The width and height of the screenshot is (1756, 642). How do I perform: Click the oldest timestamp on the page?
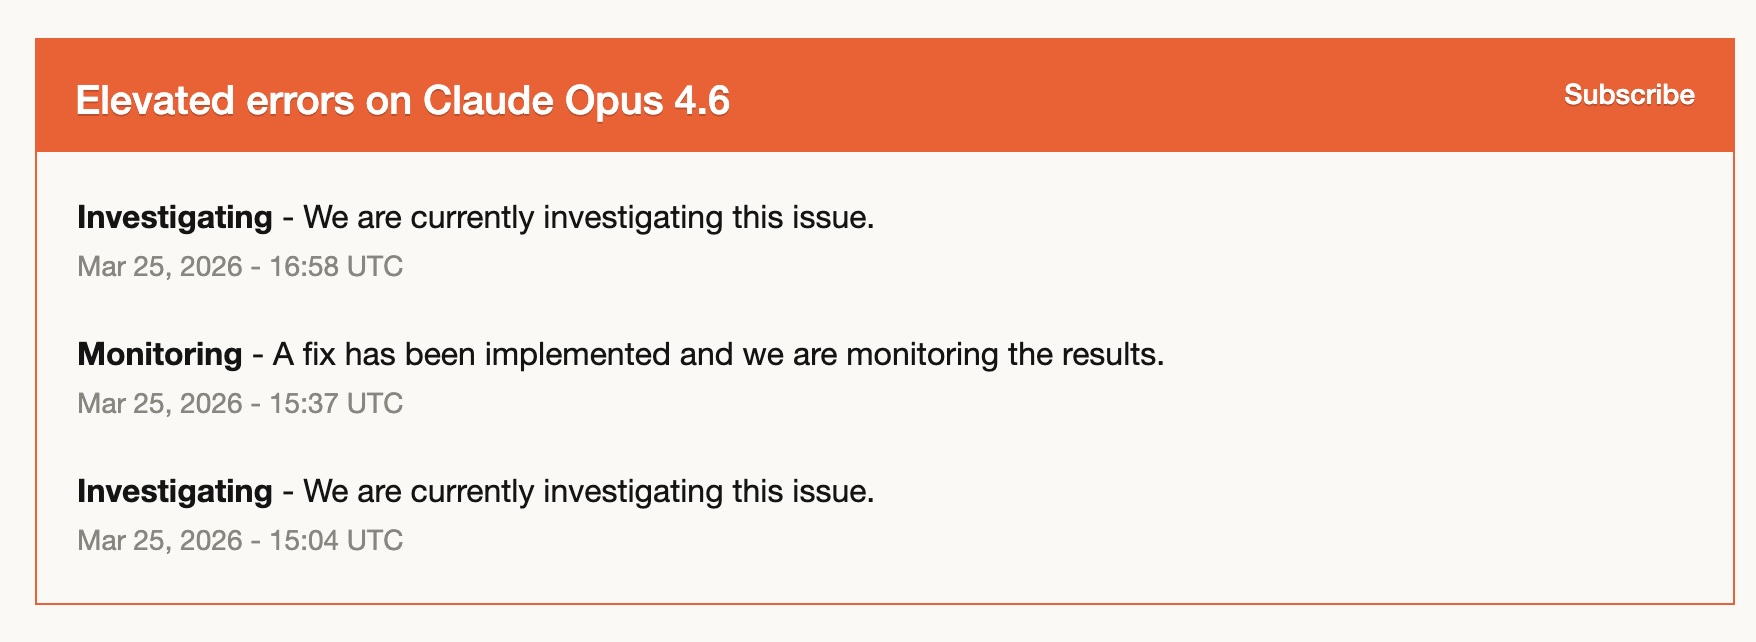click(240, 541)
